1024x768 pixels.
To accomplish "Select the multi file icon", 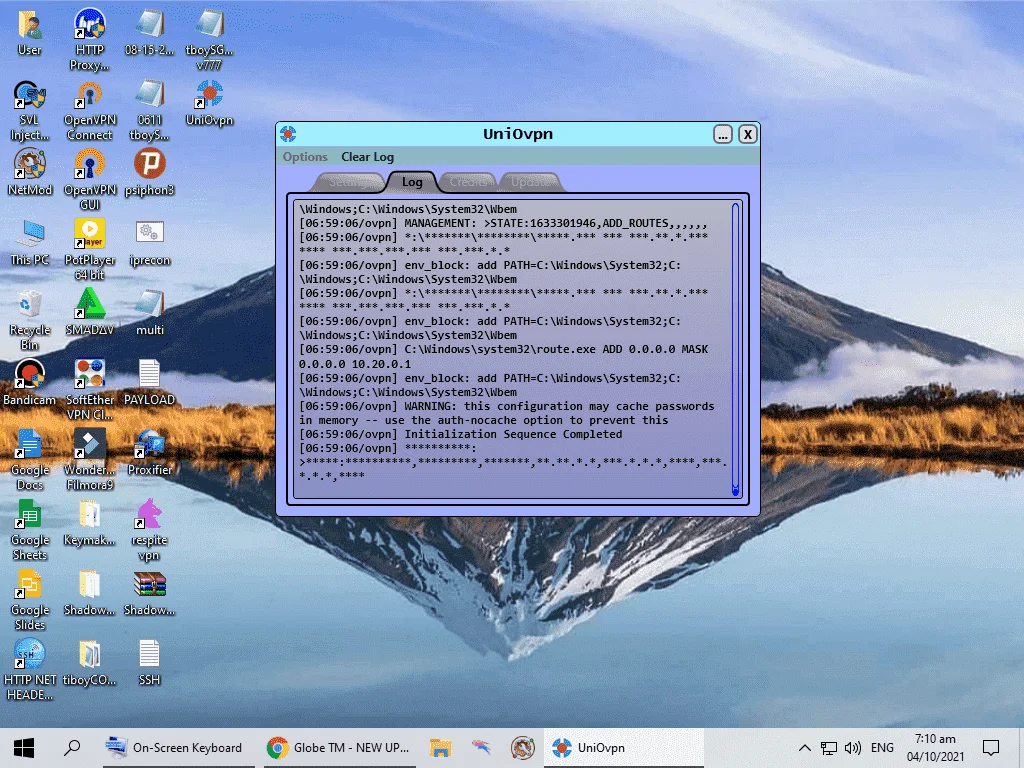I will point(150,312).
